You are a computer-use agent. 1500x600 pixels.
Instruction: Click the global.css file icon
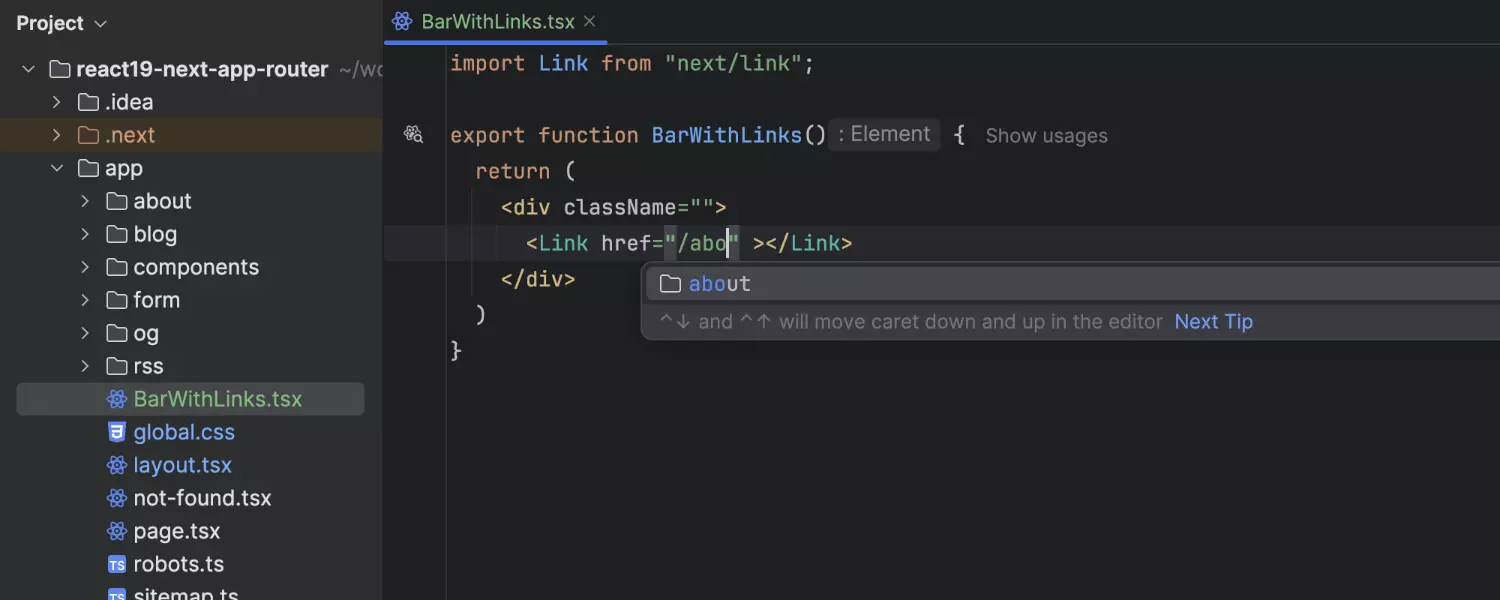tap(117, 432)
